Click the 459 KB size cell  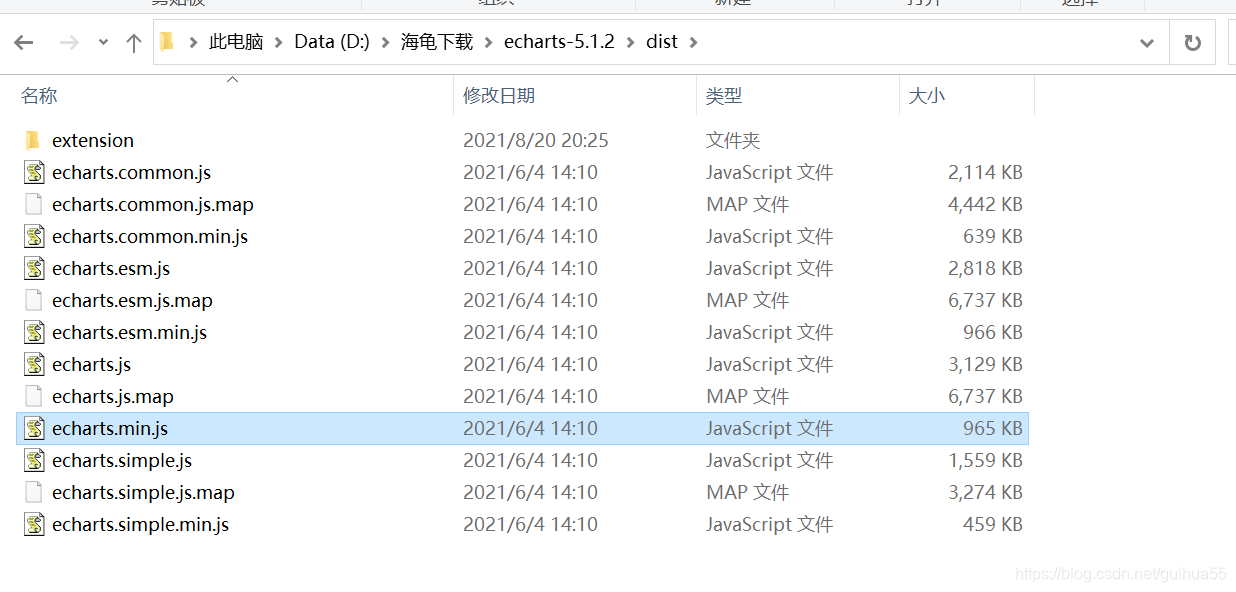[x=993, y=525]
